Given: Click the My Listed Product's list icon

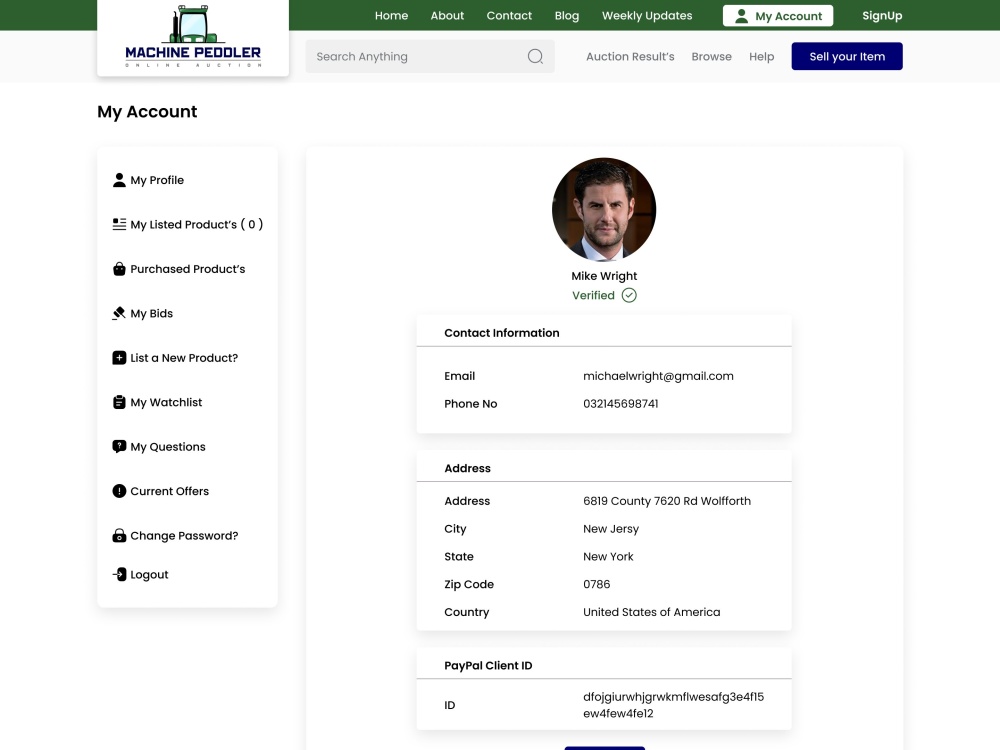Looking at the screenshot, I should [119, 224].
